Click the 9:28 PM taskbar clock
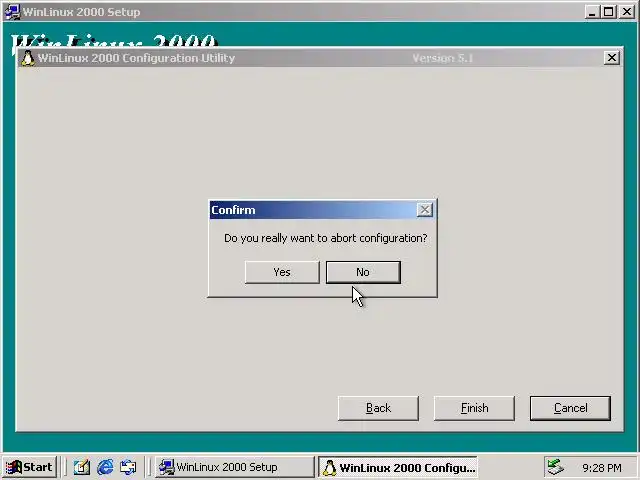The height and width of the screenshot is (480, 640). point(602,468)
